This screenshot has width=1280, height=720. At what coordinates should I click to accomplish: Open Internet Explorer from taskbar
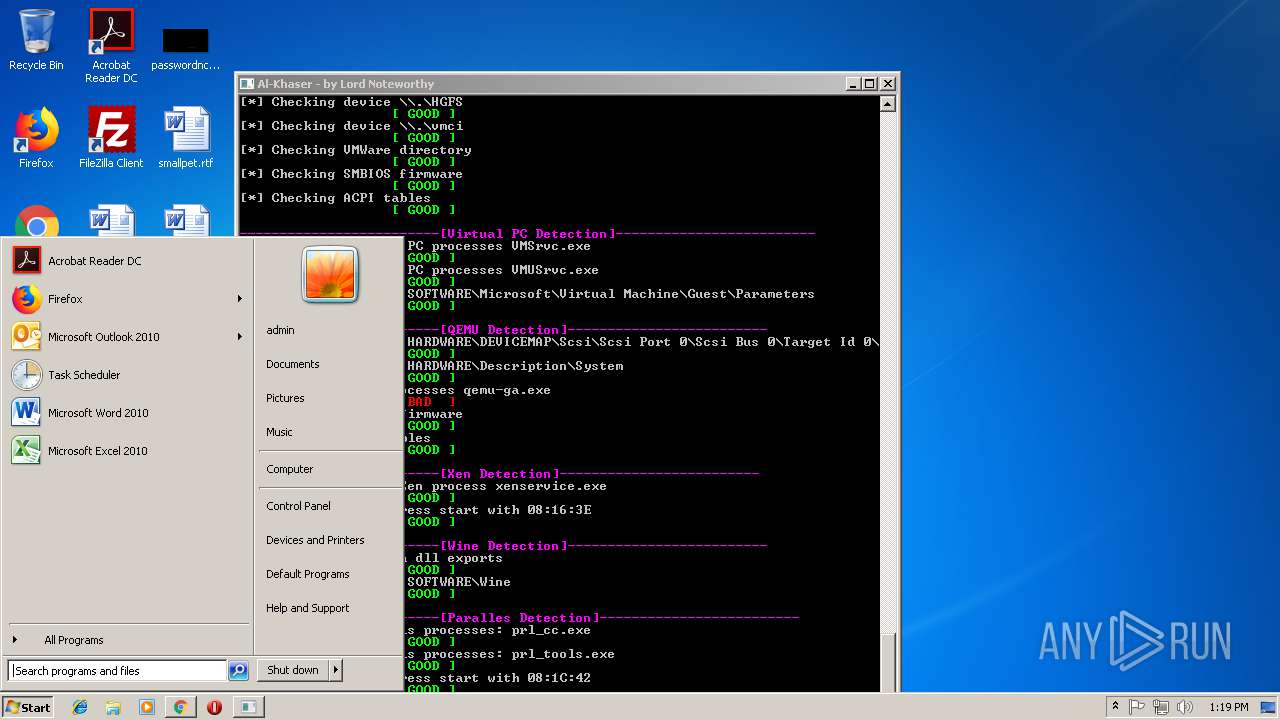coord(80,707)
